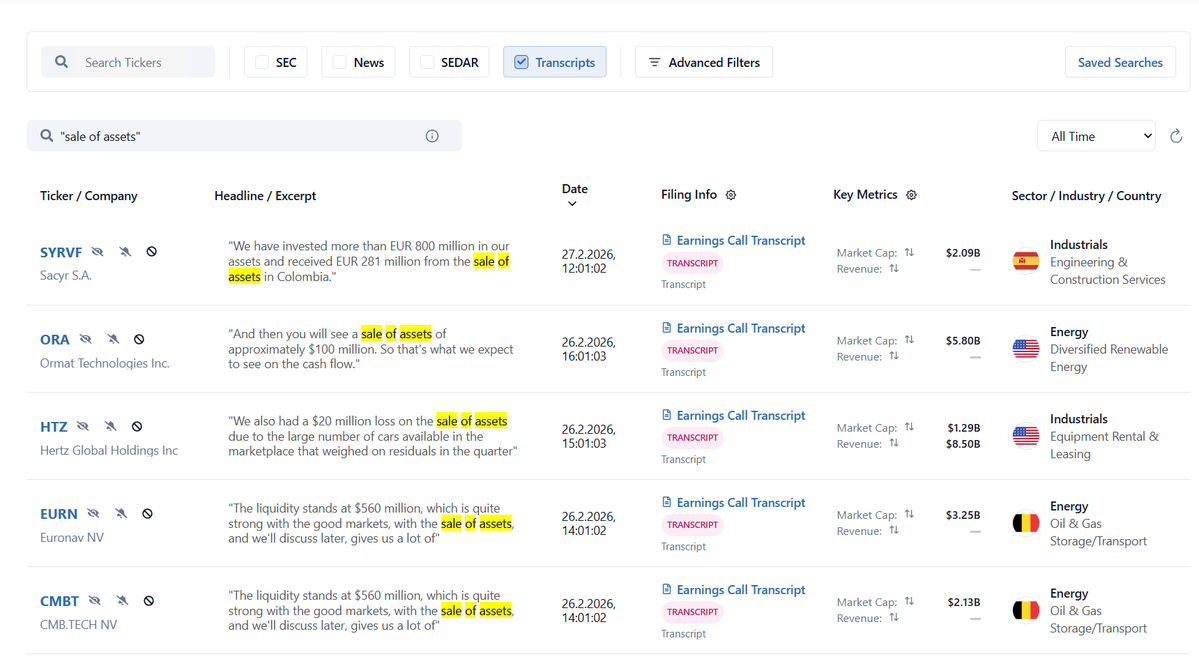Click the Headline / Excerpt column header

click(265, 196)
